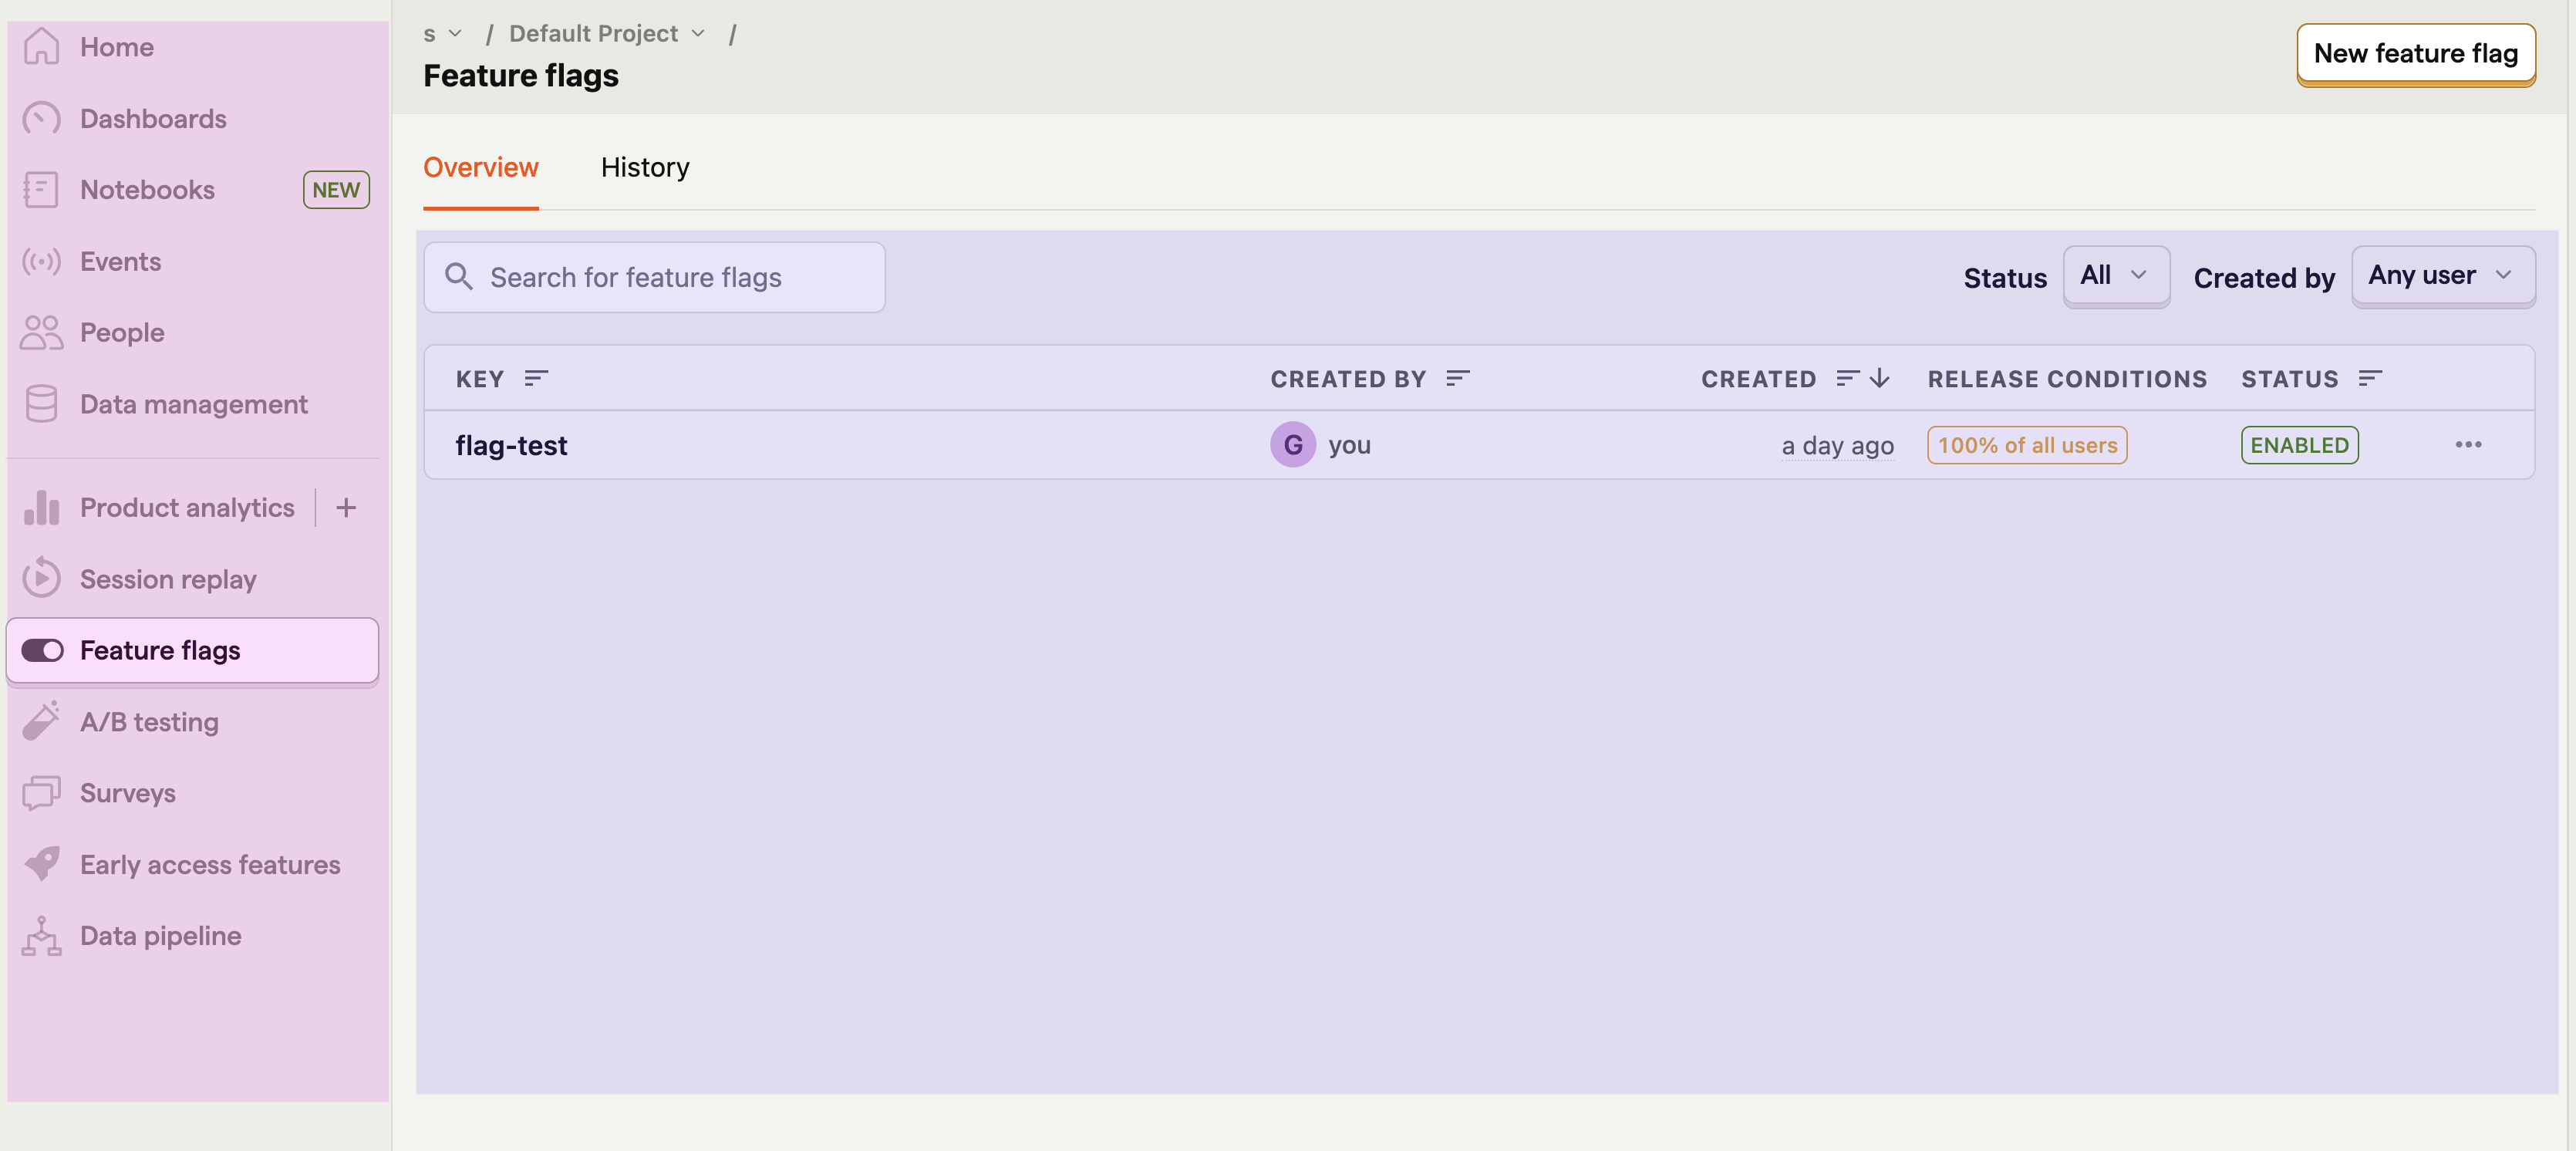Open A/B testing flask icon
The height and width of the screenshot is (1151, 2576).
[x=41, y=721]
